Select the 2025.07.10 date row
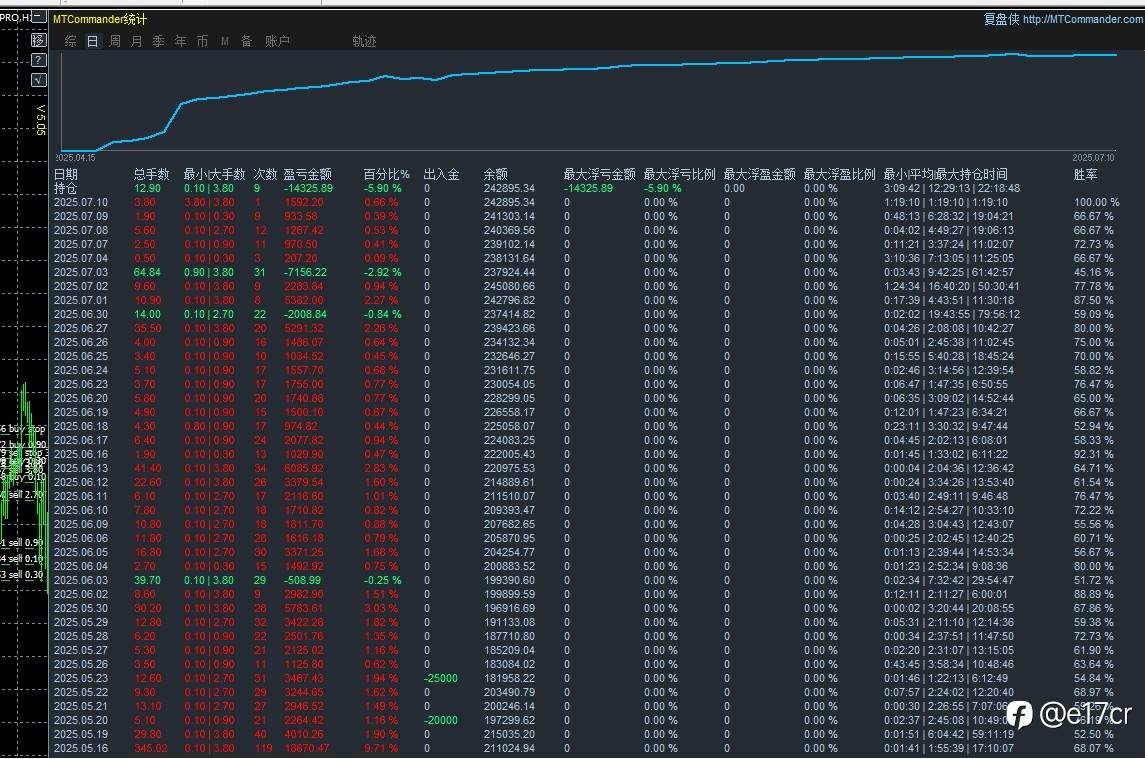The height and width of the screenshot is (759, 1145). pyautogui.click(x=80, y=202)
